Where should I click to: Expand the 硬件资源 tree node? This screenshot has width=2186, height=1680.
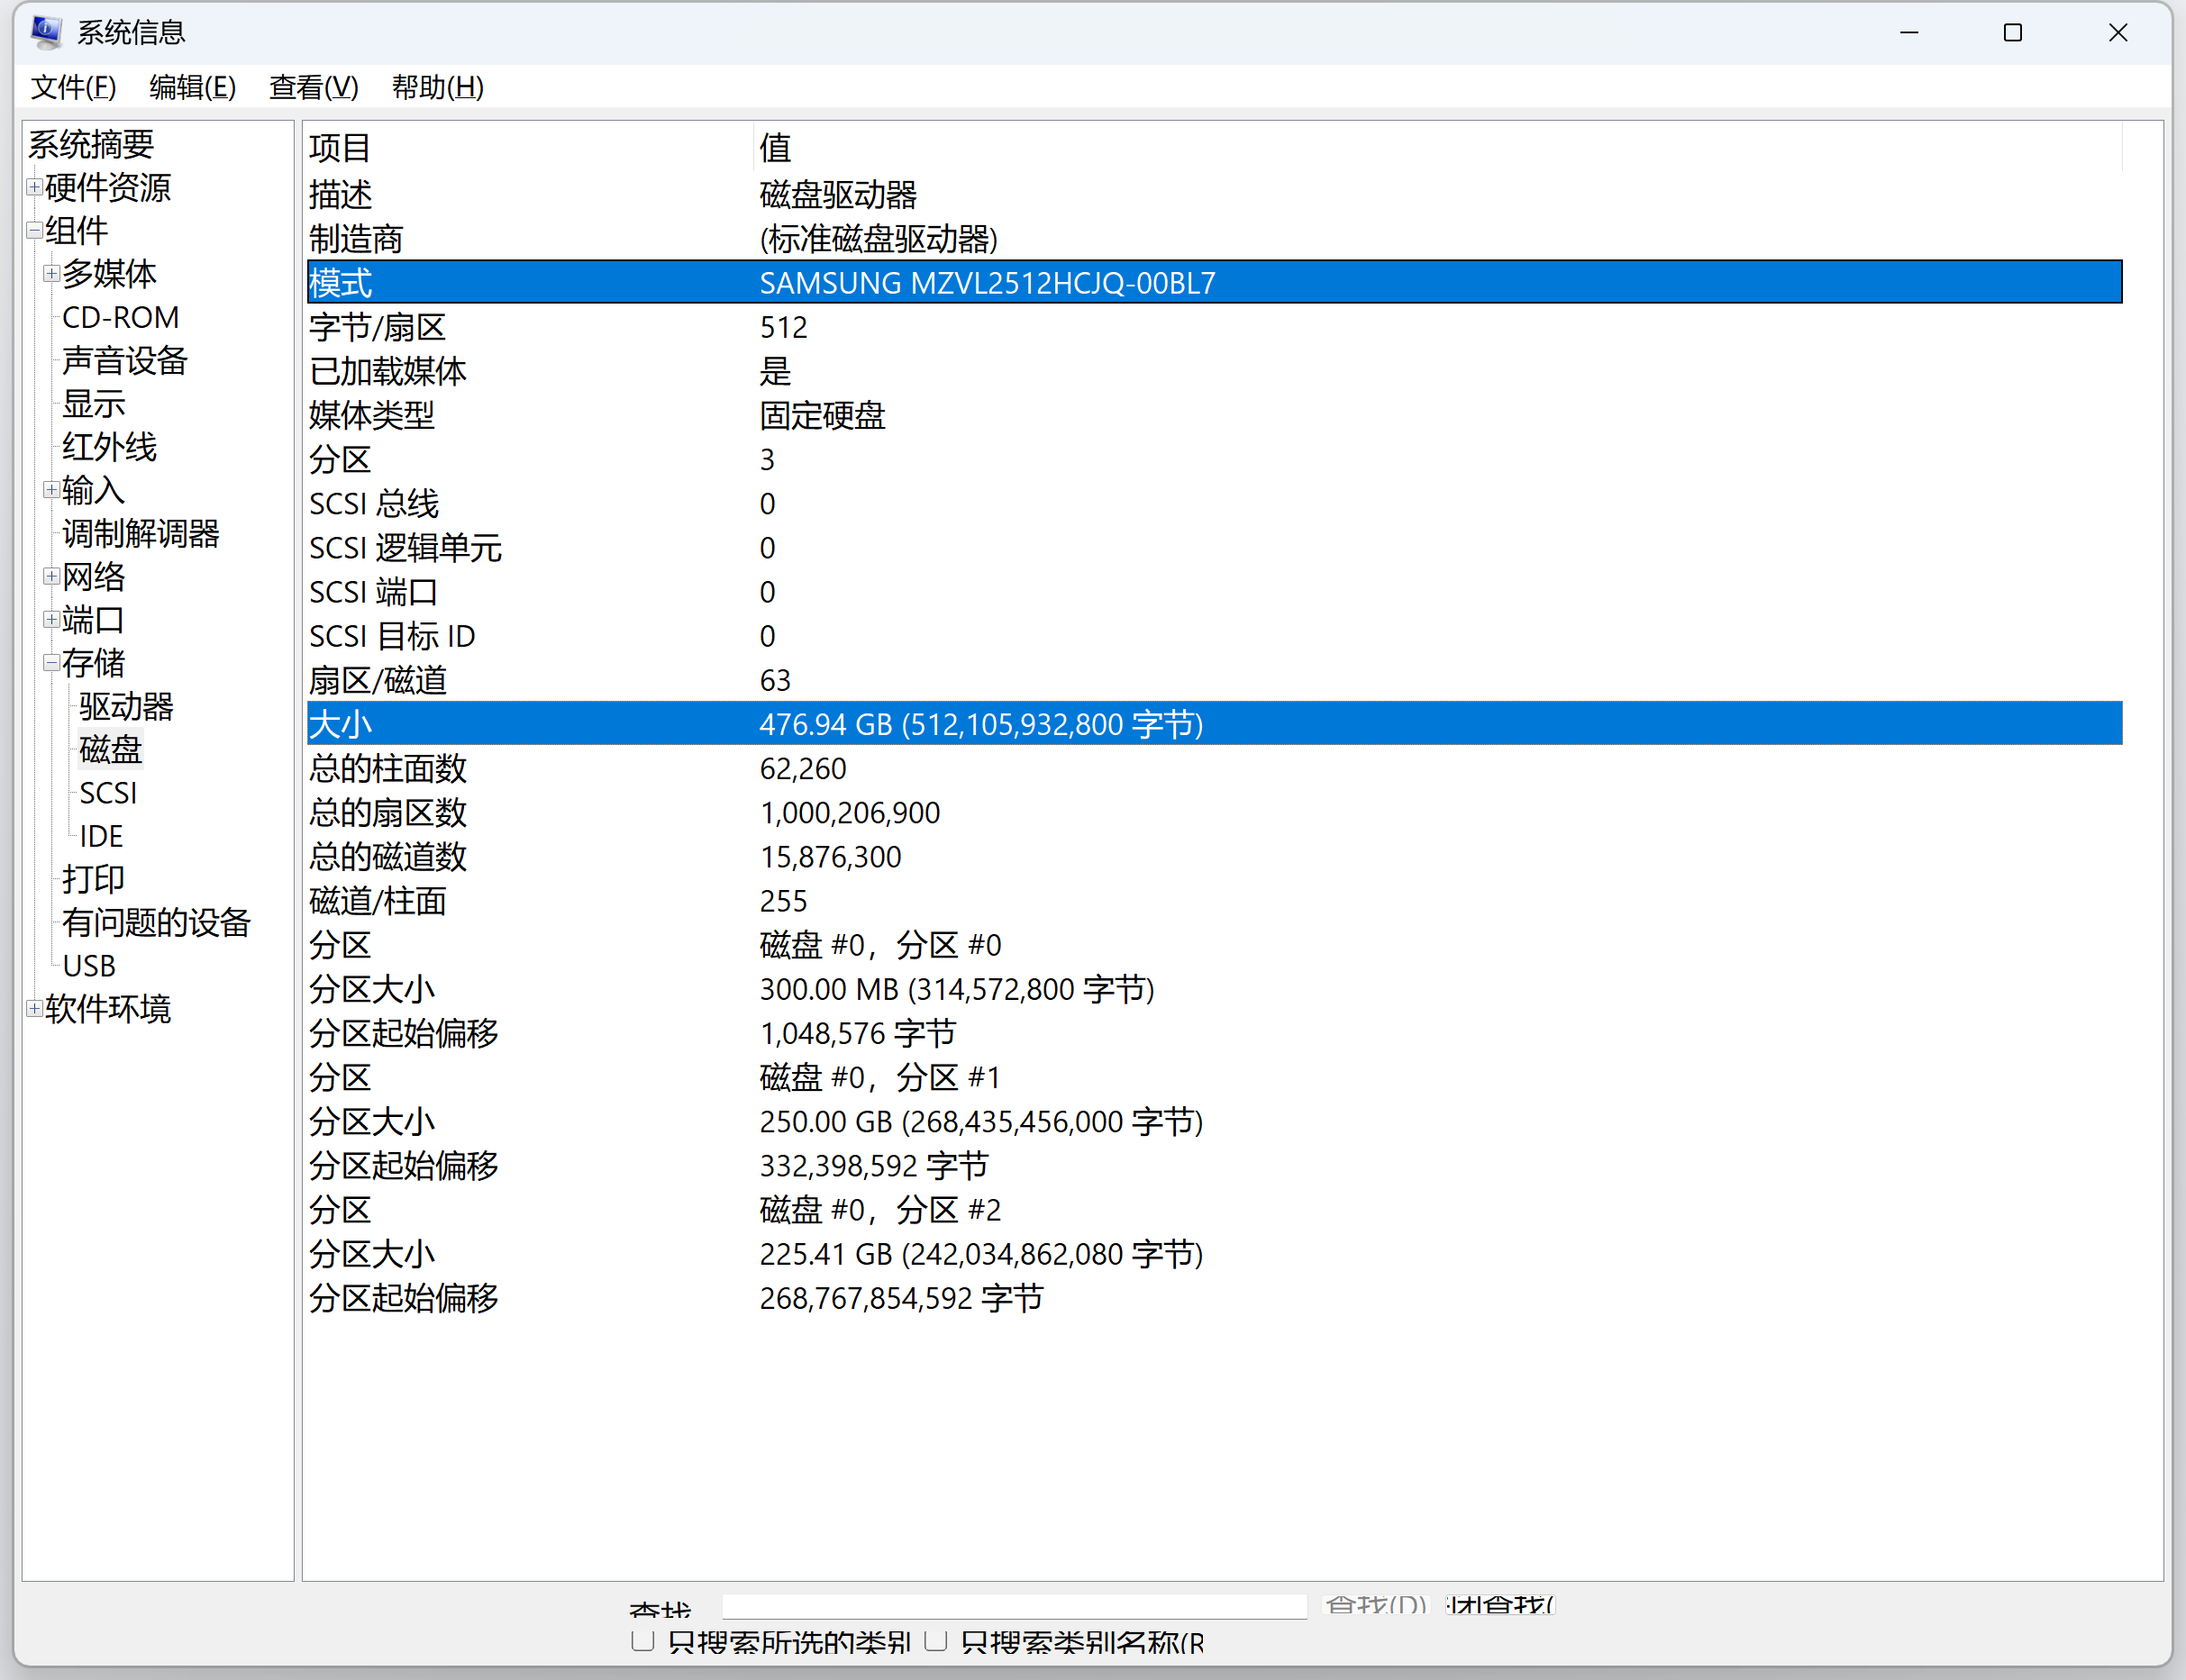click(33, 188)
